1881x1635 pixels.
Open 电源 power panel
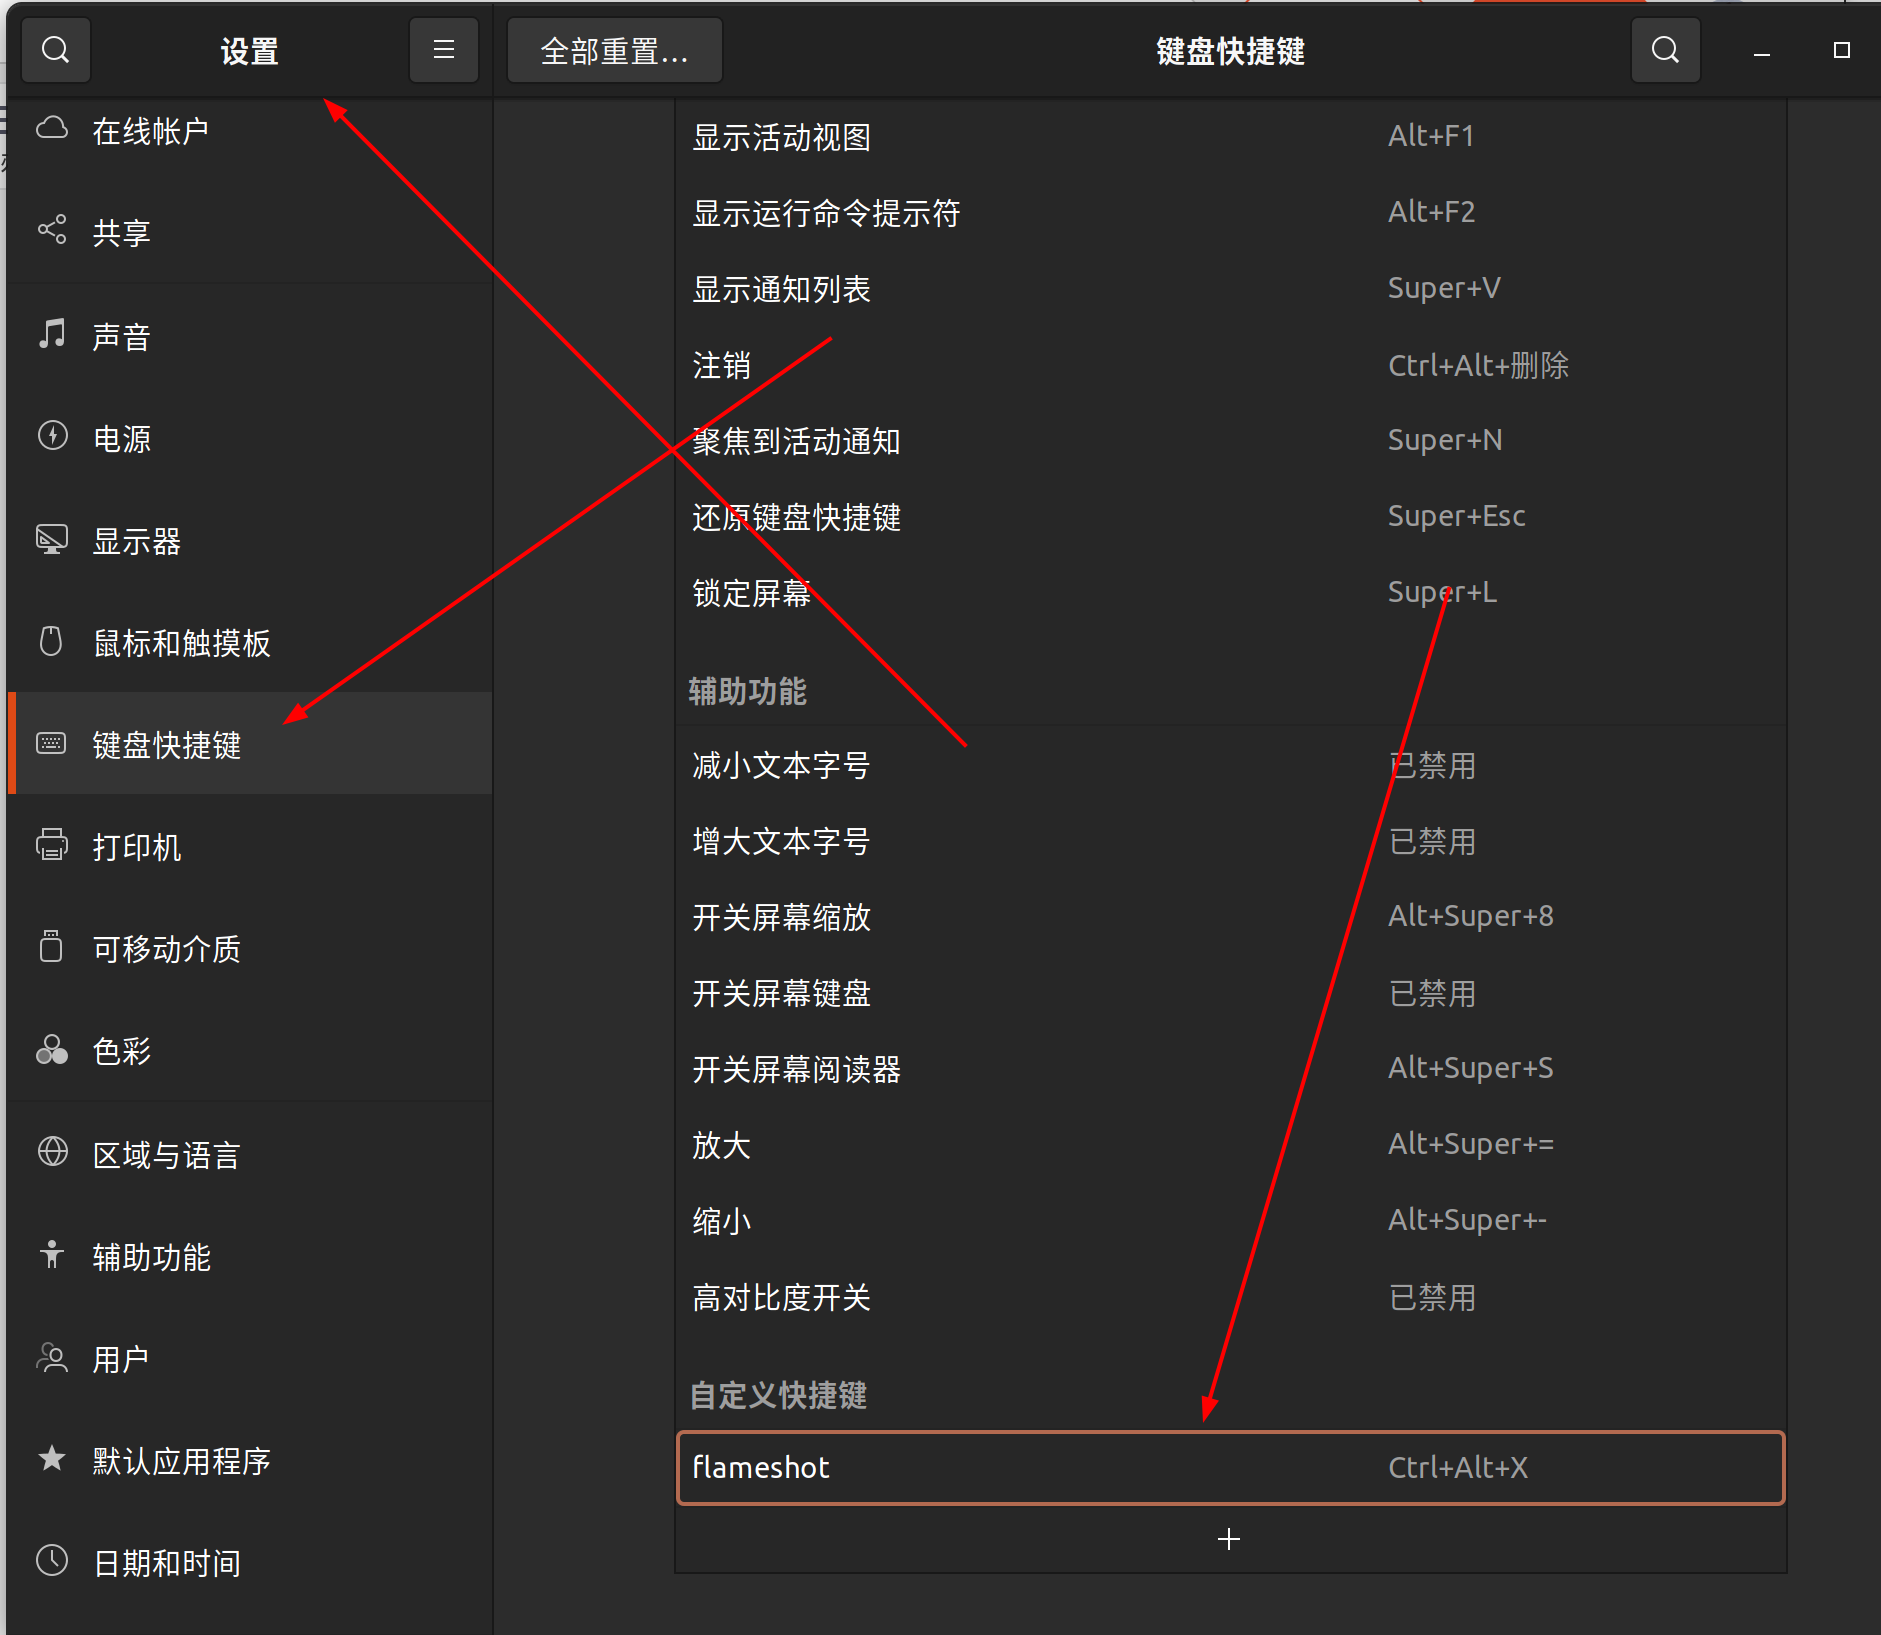click(249, 438)
